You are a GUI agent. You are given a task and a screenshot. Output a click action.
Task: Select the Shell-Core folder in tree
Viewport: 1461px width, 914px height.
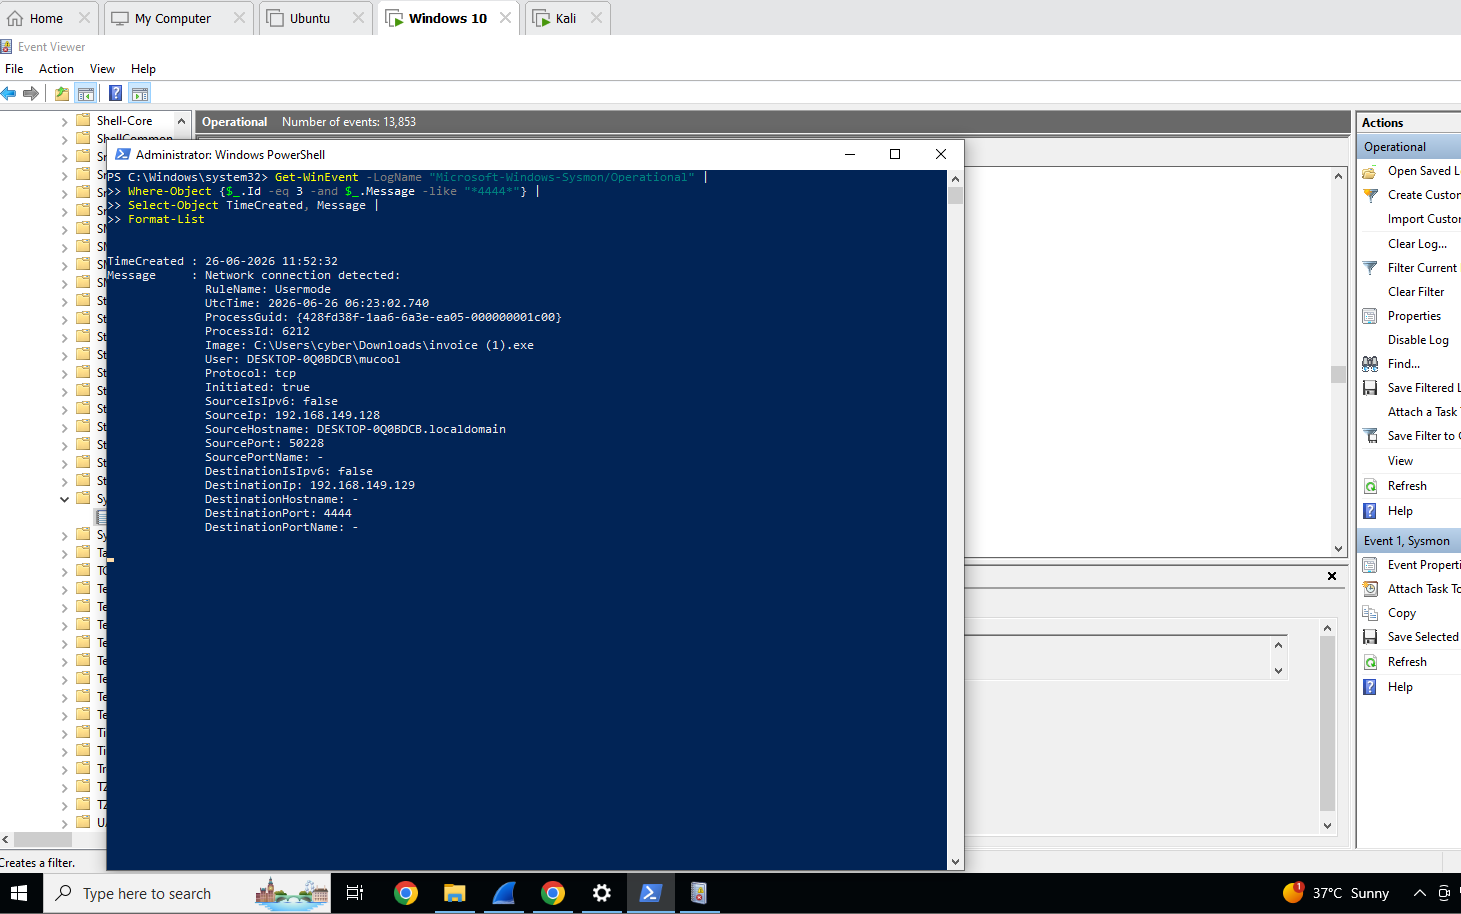[x=125, y=121]
